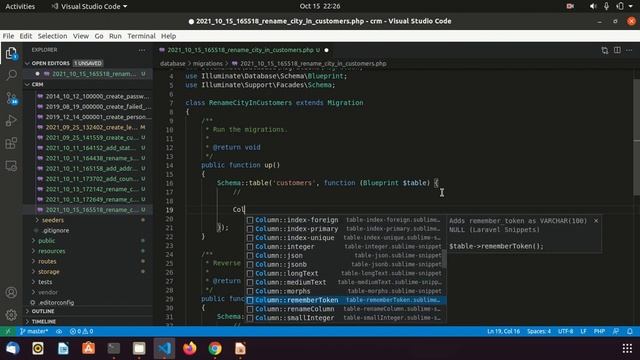This screenshot has width=640, height=360.
Task: Click the master branch indicator
Action: pos(34,331)
